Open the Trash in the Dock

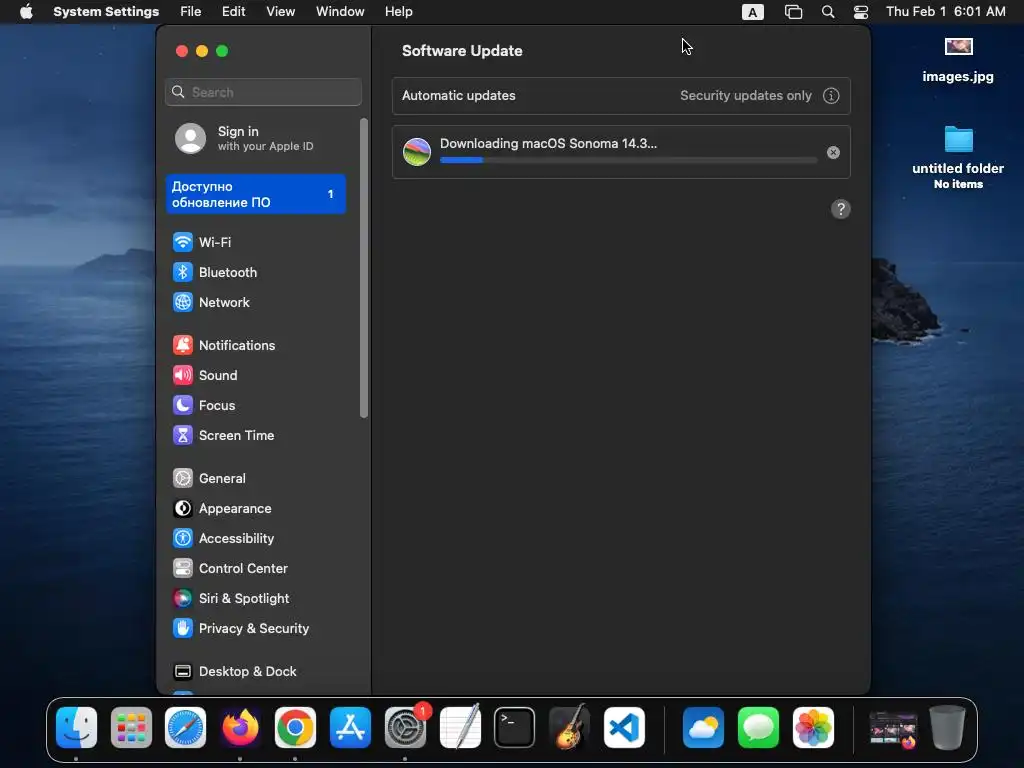click(x=947, y=728)
